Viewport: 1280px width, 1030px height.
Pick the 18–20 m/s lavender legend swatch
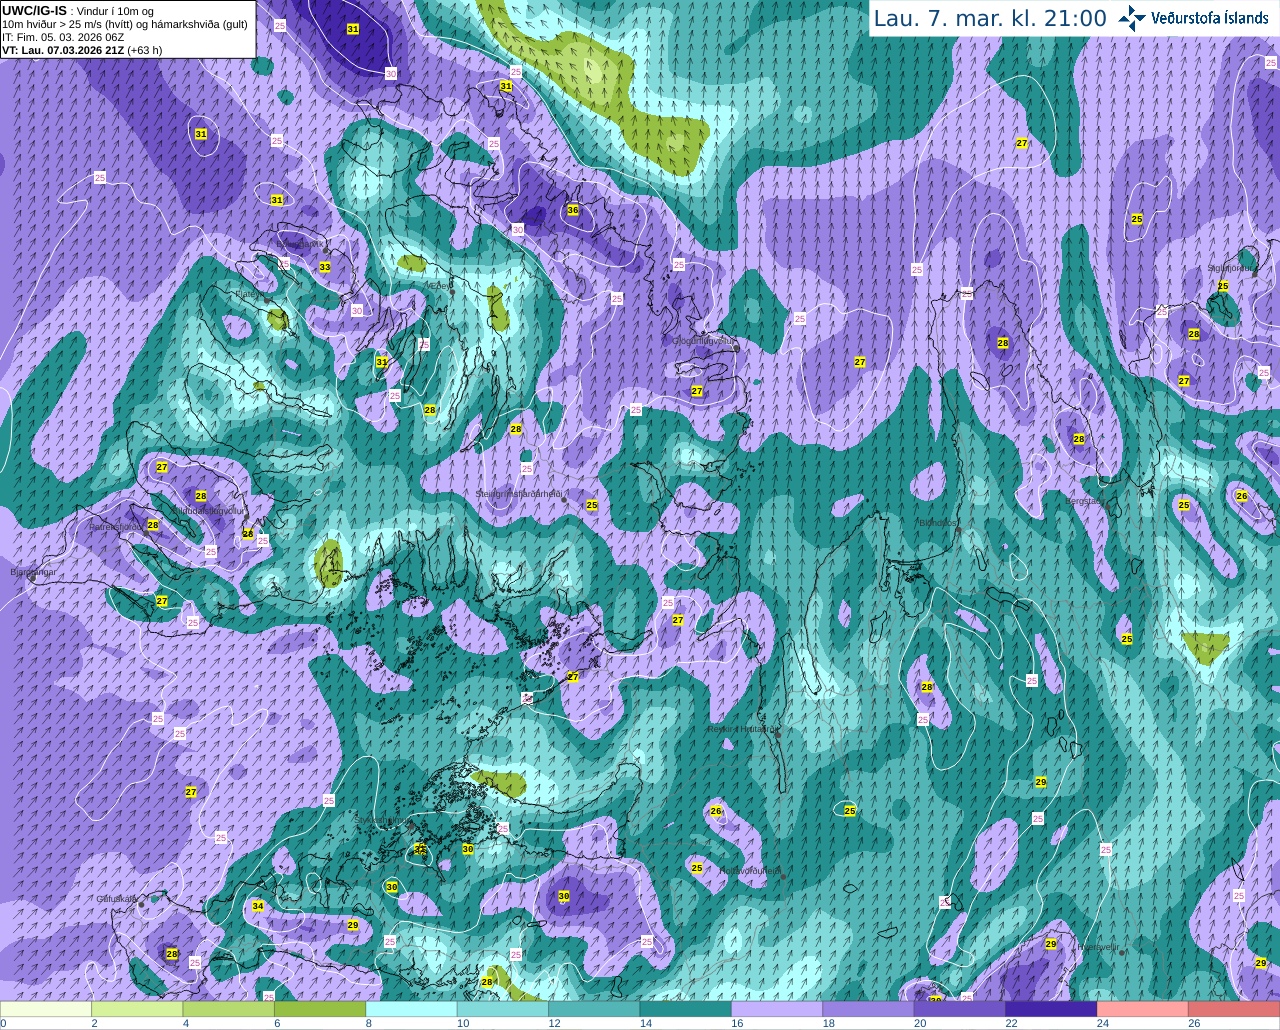869,1009
